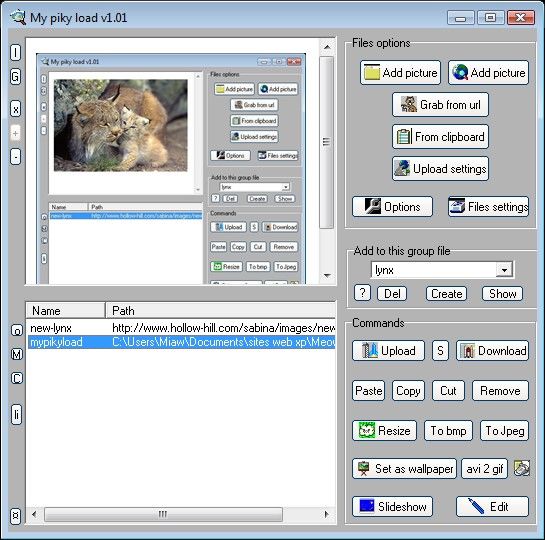Click Del group button
The image size is (545, 540).
tap(392, 294)
